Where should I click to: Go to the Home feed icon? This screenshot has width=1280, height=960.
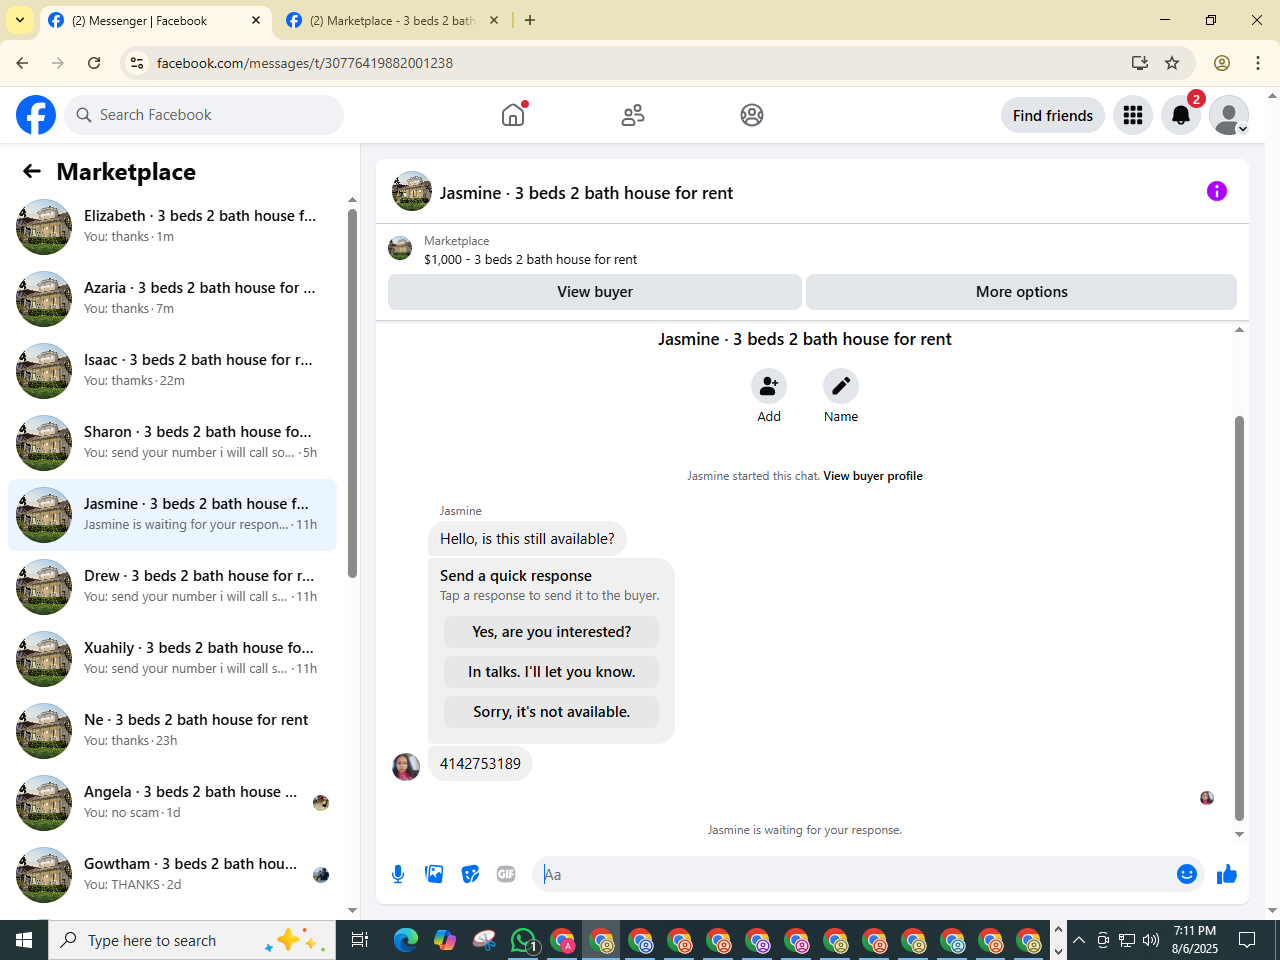click(x=513, y=115)
